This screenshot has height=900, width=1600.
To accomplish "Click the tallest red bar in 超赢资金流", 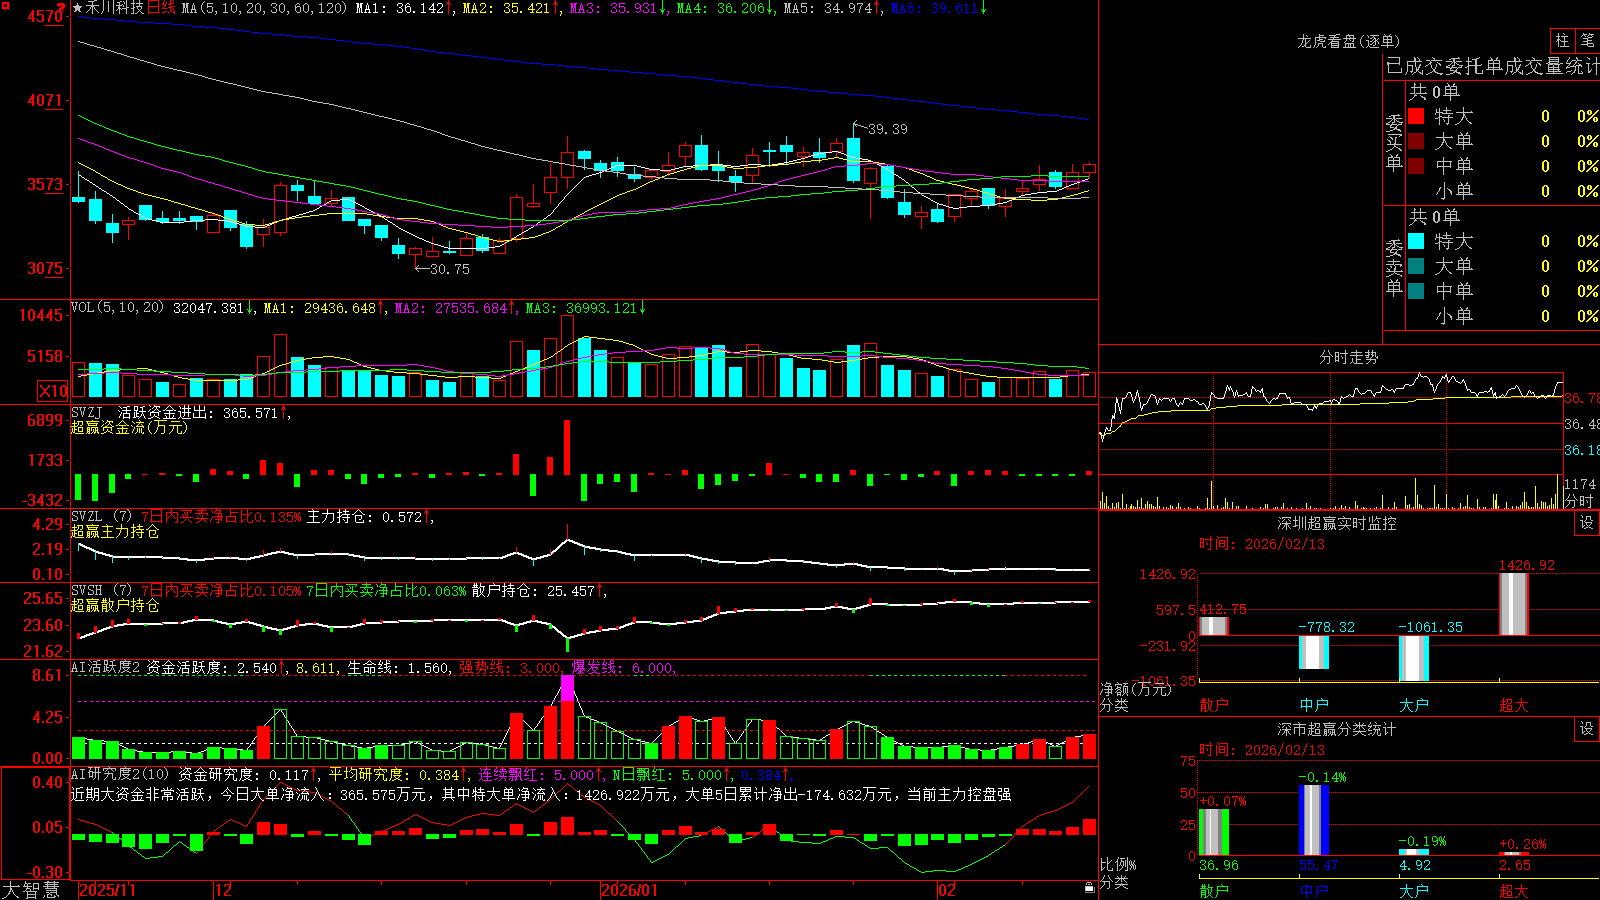I will [x=567, y=447].
